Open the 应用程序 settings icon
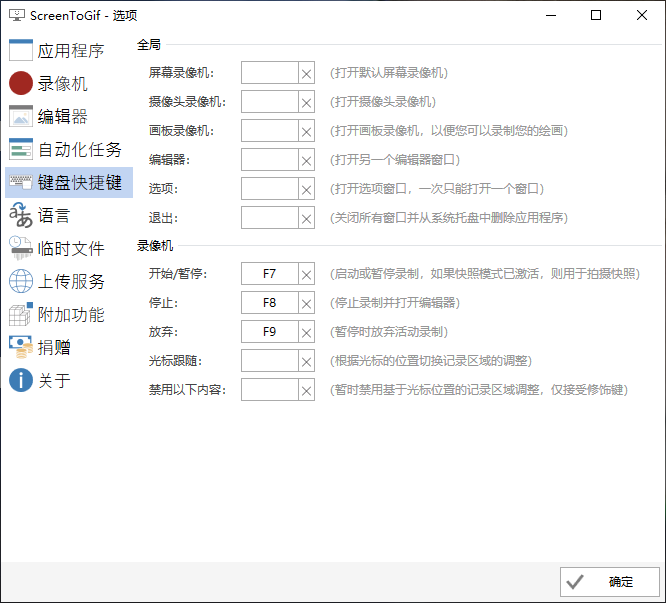666x603 pixels. pos(21,50)
